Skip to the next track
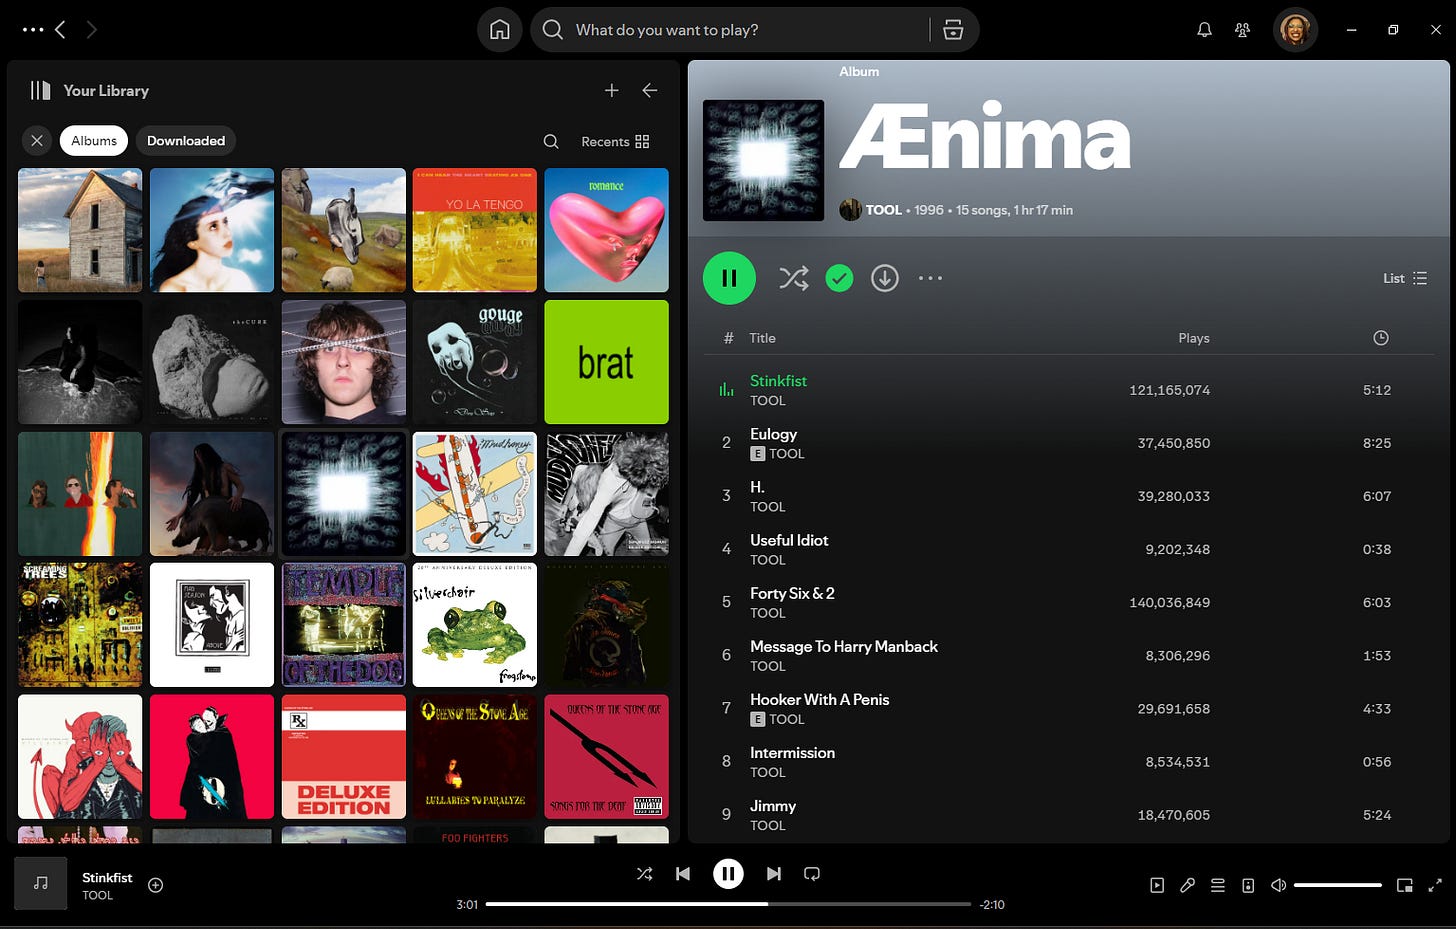The height and width of the screenshot is (929, 1456). [774, 874]
